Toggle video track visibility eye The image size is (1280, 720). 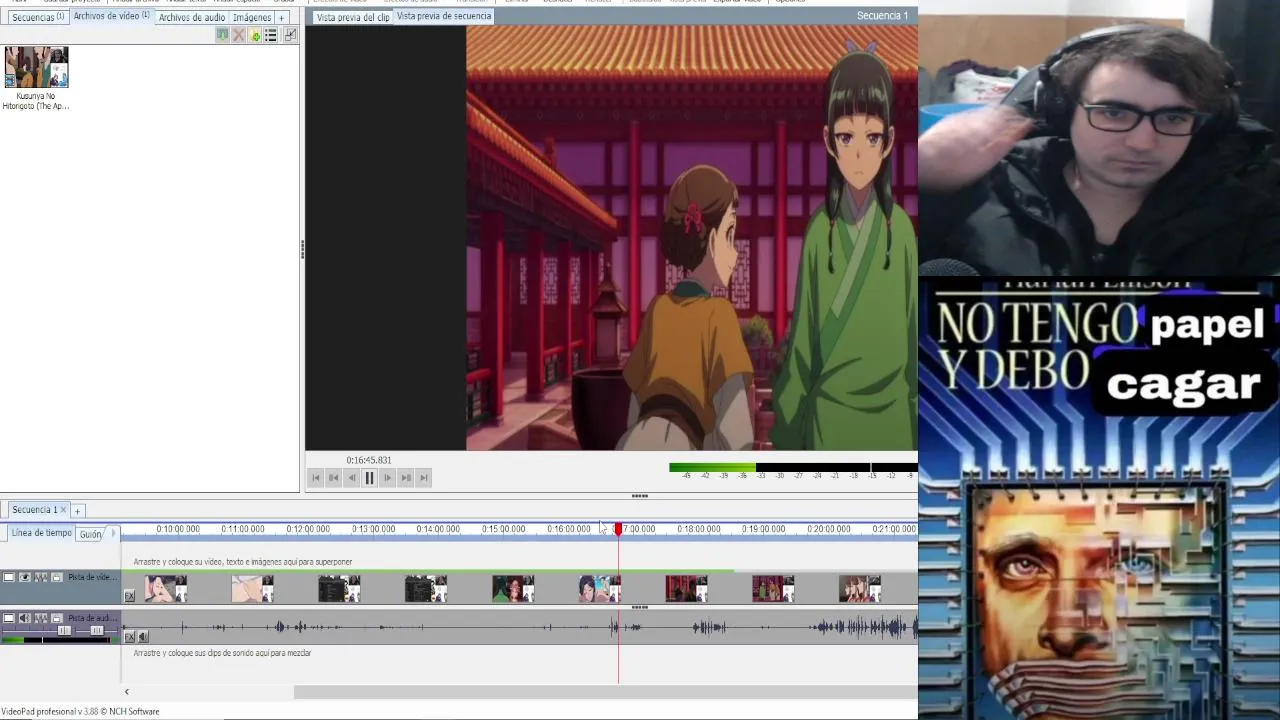coord(25,577)
